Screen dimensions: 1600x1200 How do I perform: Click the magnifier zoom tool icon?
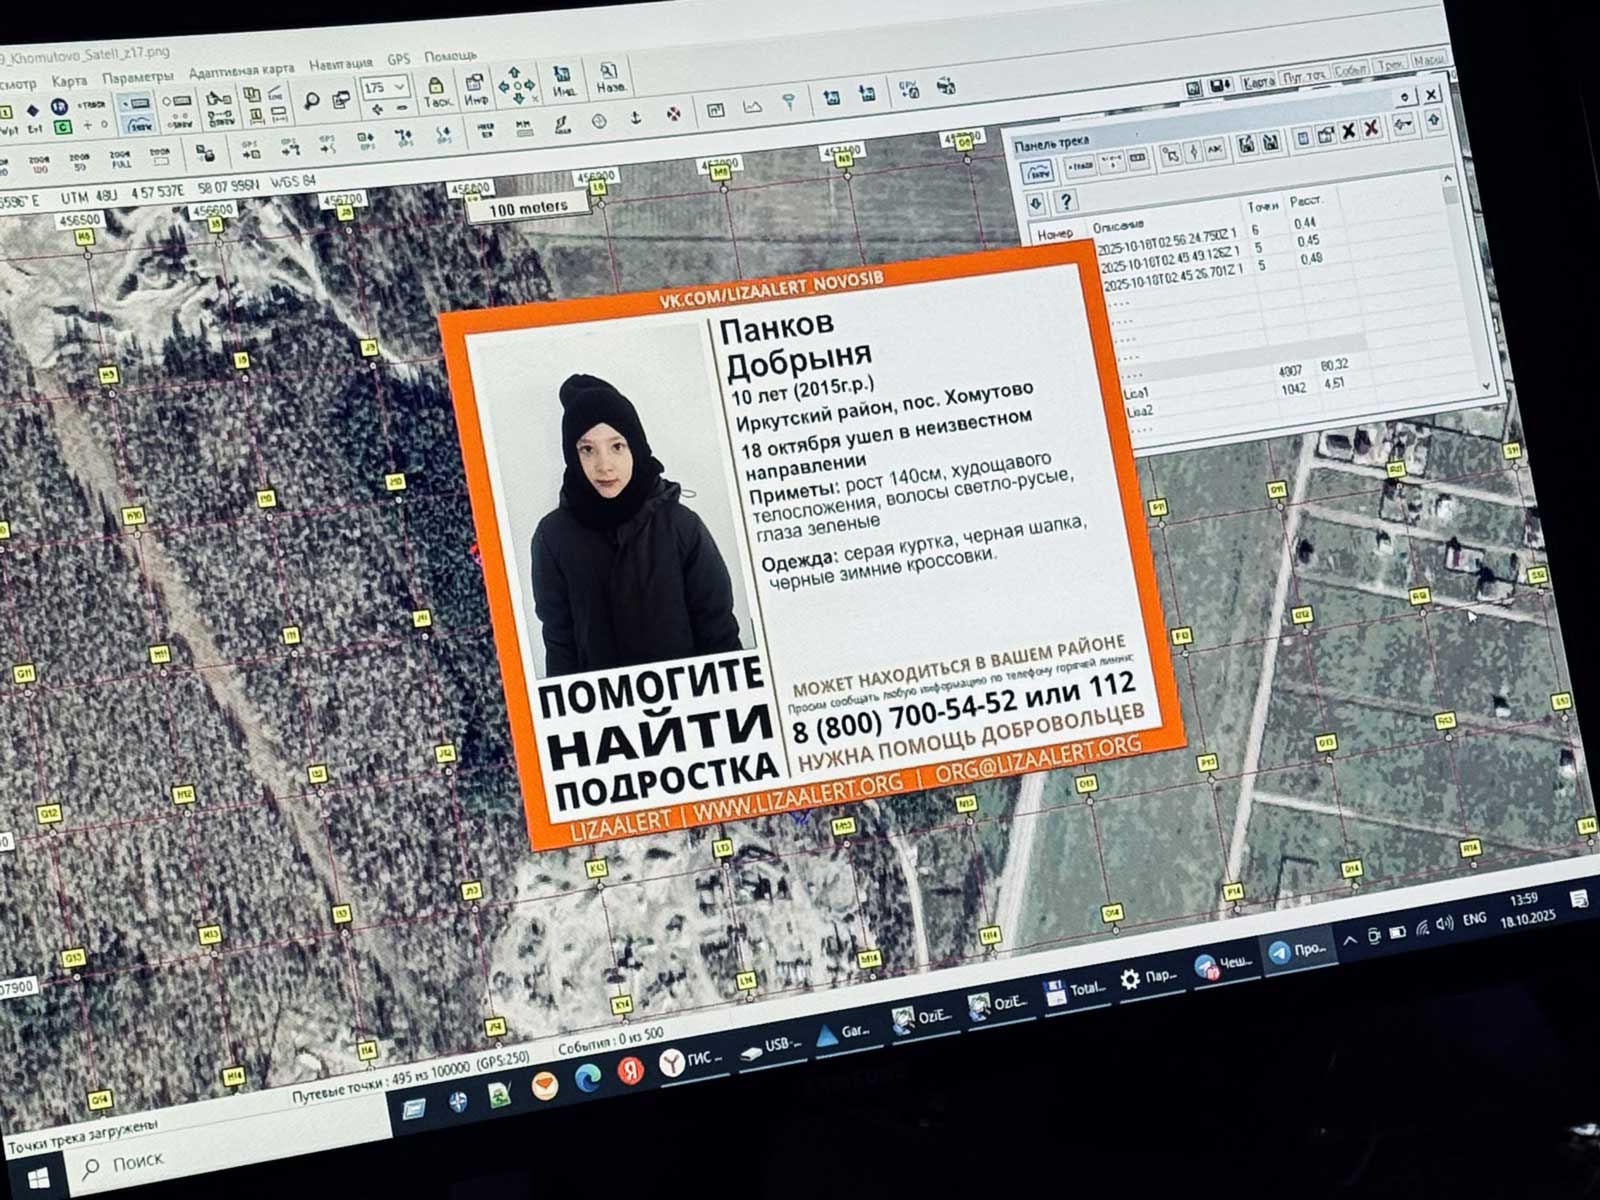tap(312, 100)
